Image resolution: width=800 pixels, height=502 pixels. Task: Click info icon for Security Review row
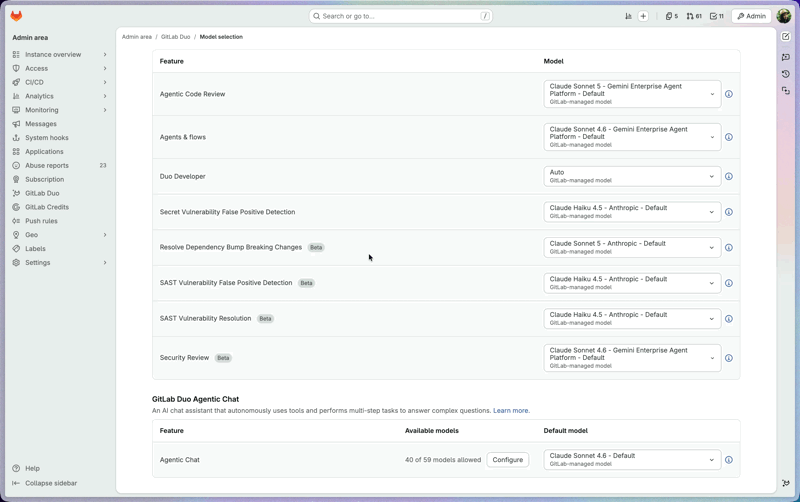pyautogui.click(x=729, y=358)
